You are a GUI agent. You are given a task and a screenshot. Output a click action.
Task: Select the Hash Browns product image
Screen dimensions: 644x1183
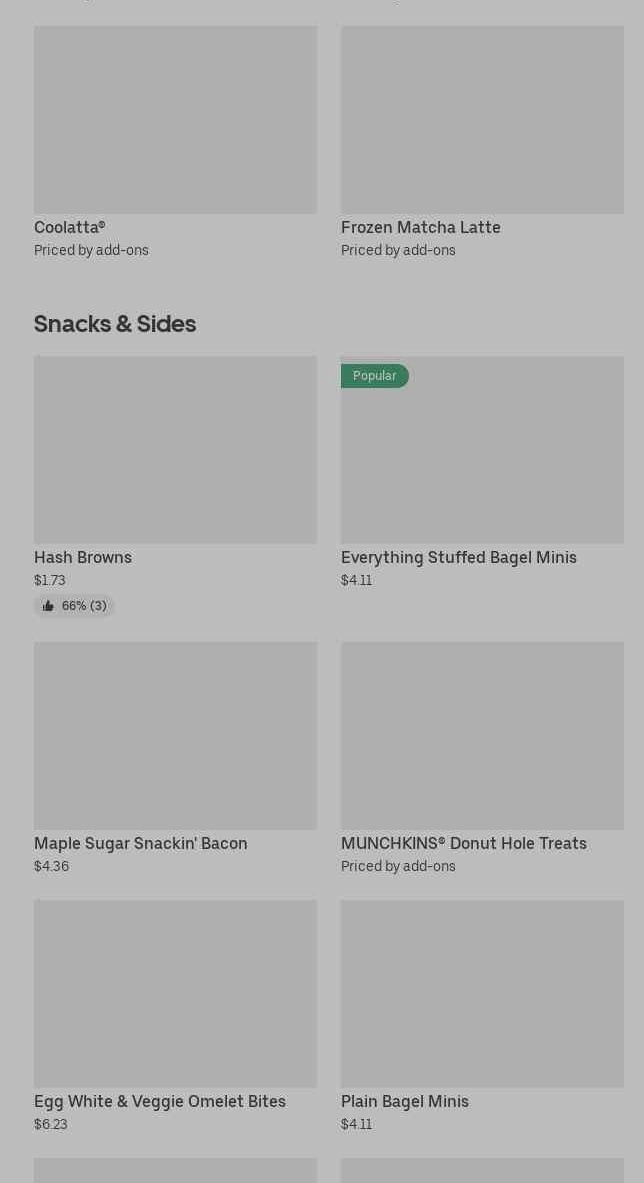(x=175, y=450)
